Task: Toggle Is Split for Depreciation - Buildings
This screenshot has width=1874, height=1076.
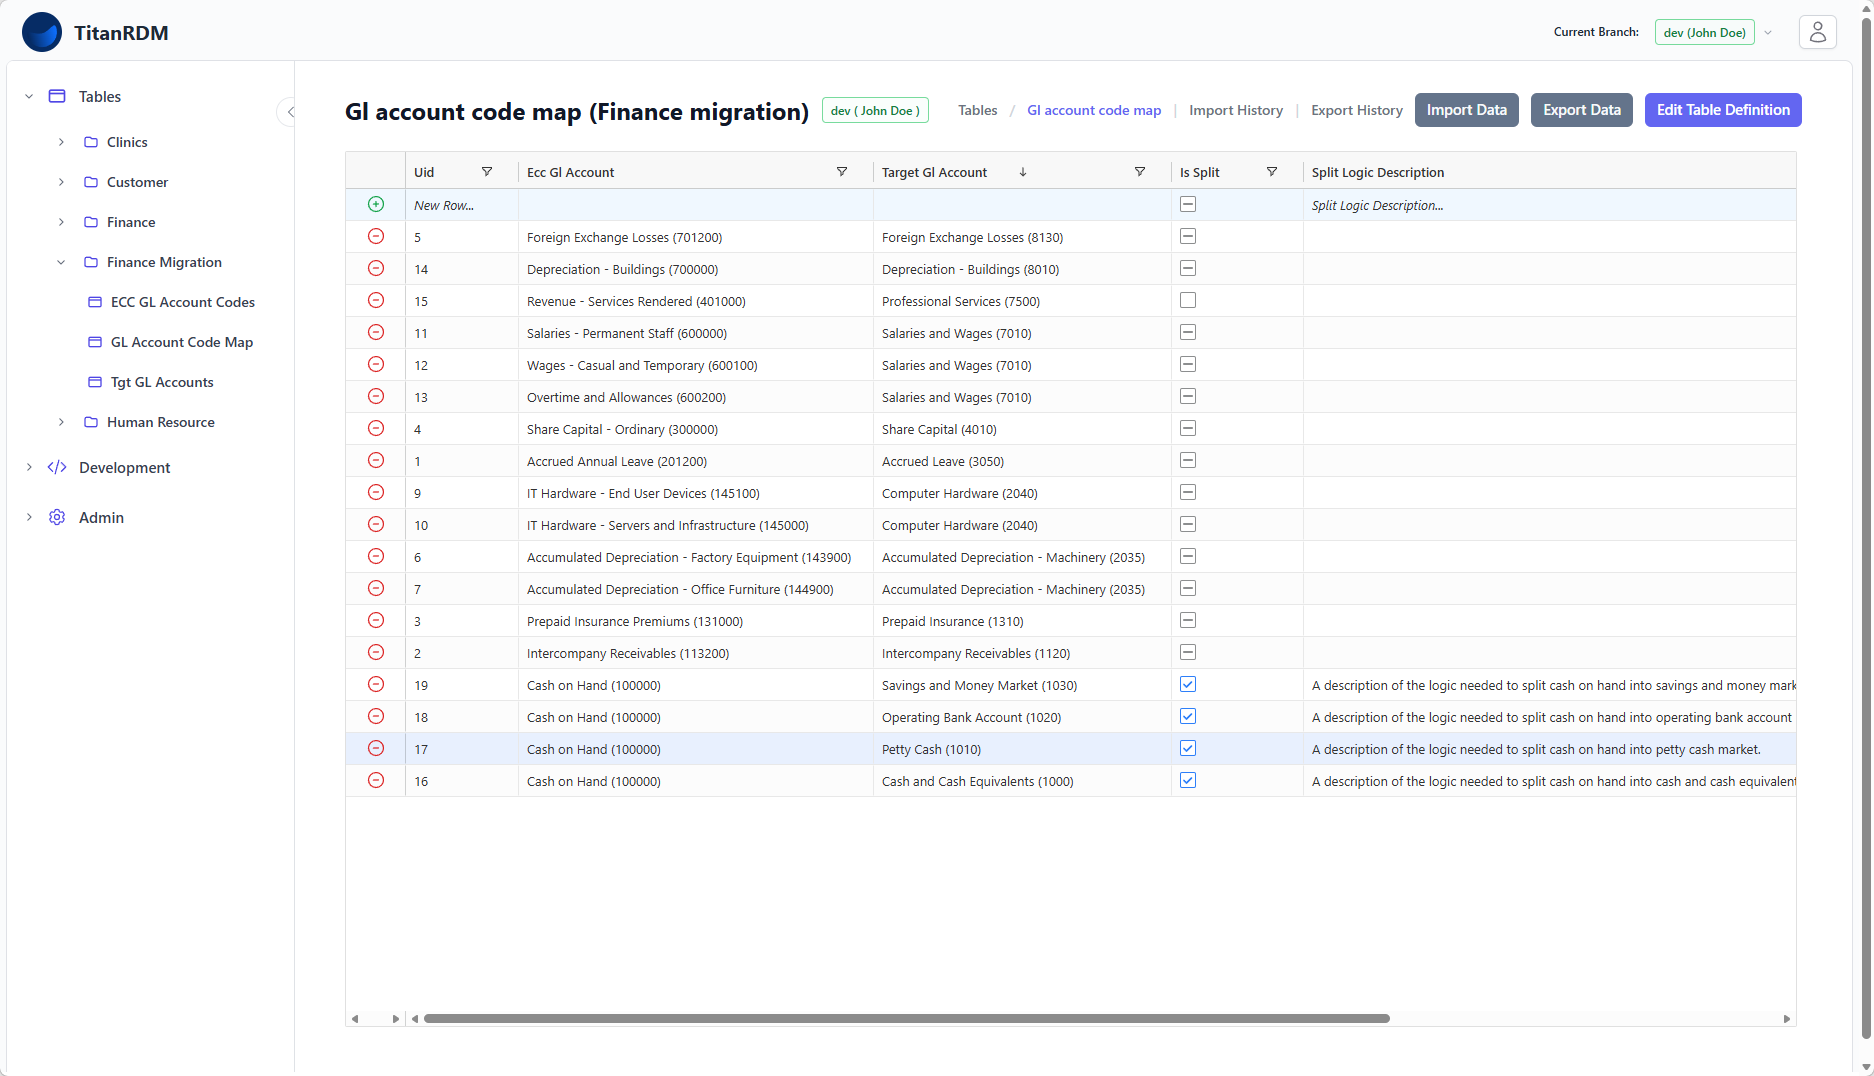Action: tap(1188, 268)
